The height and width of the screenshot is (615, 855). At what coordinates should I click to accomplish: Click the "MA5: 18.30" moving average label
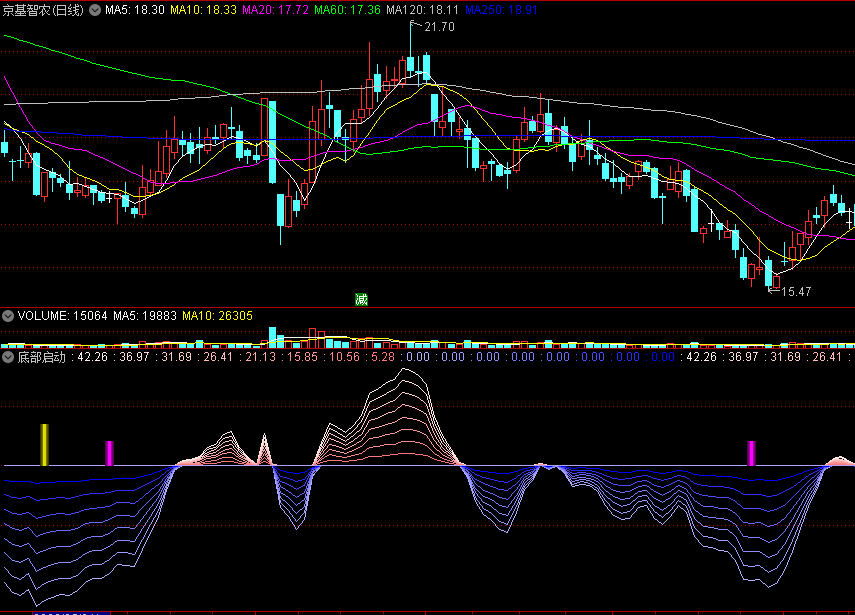click(135, 10)
